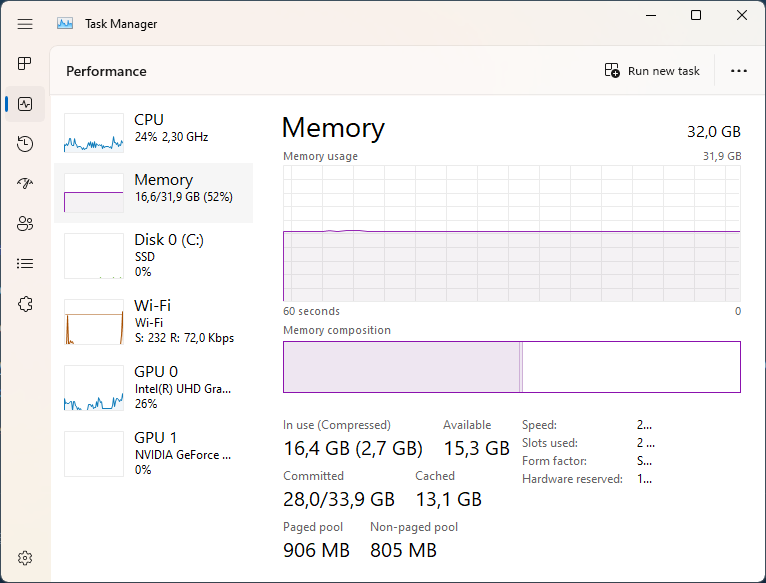Open the Services page puzzle icon

pyautogui.click(x=25, y=304)
